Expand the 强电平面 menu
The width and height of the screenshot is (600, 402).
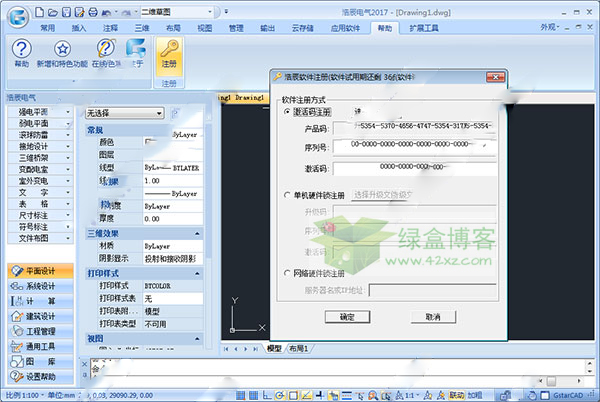[40, 112]
